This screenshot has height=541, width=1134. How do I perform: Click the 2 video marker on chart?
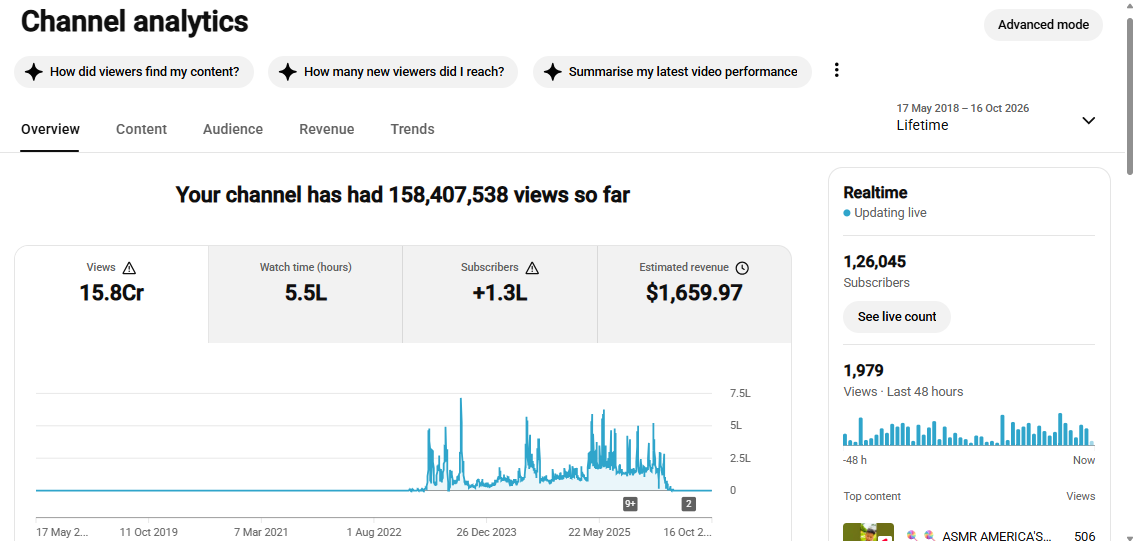(688, 503)
